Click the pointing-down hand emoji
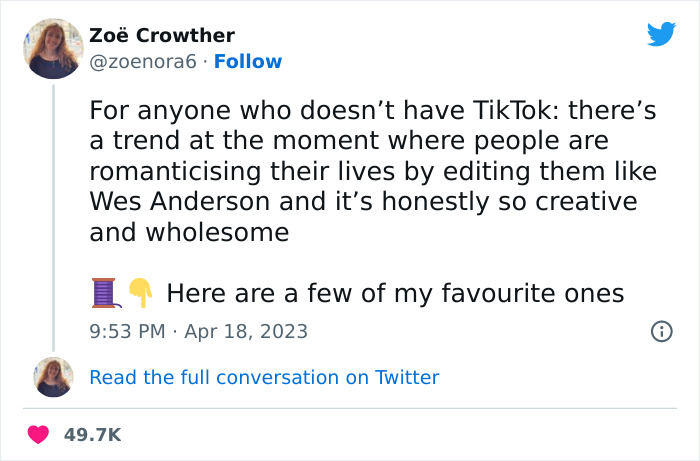Image resolution: width=700 pixels, height=461 pixels. pos(140,293)
